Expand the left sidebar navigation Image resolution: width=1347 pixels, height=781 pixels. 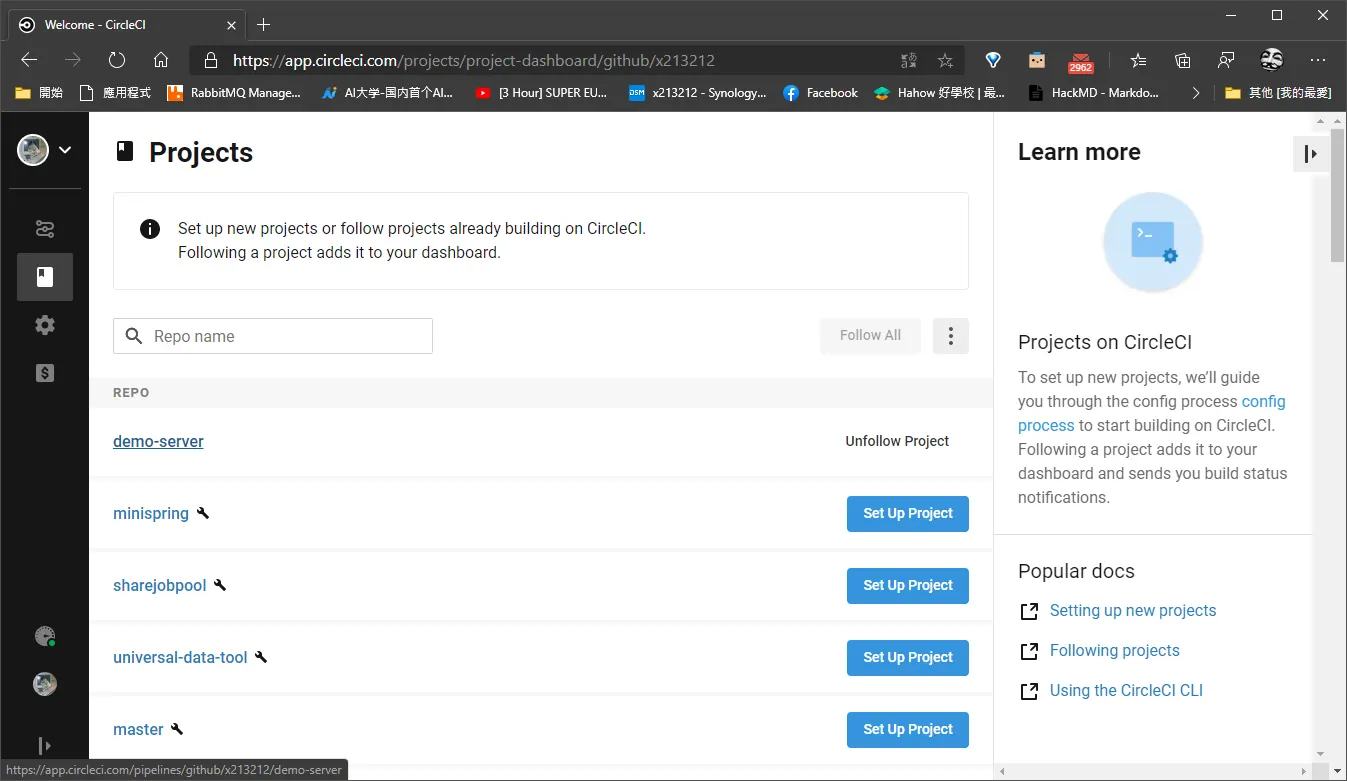tap(45, 745)
